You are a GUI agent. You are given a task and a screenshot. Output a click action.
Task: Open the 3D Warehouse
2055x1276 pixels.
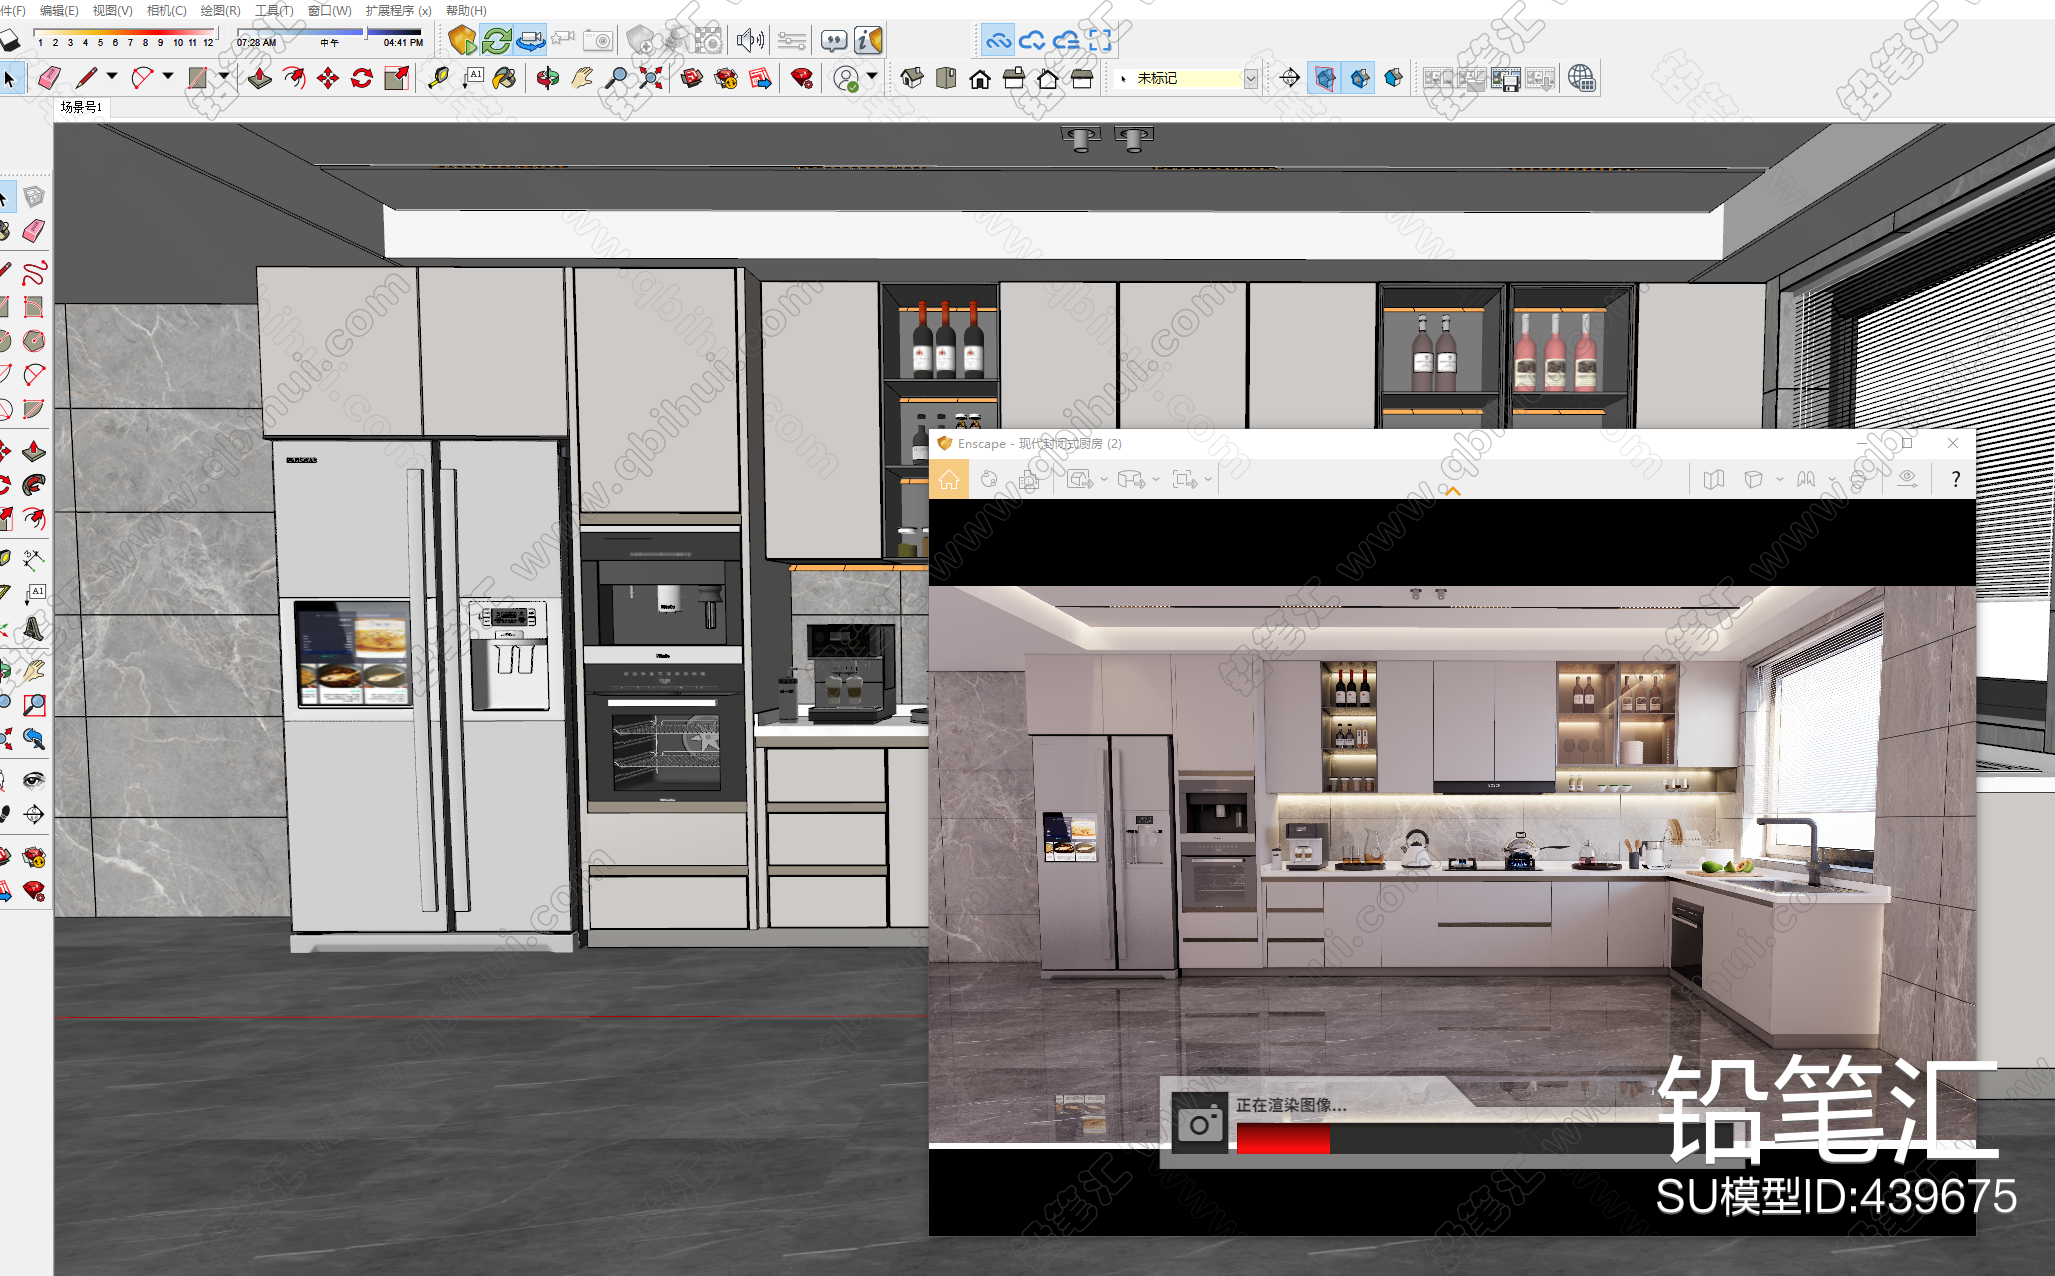[692, 78]
